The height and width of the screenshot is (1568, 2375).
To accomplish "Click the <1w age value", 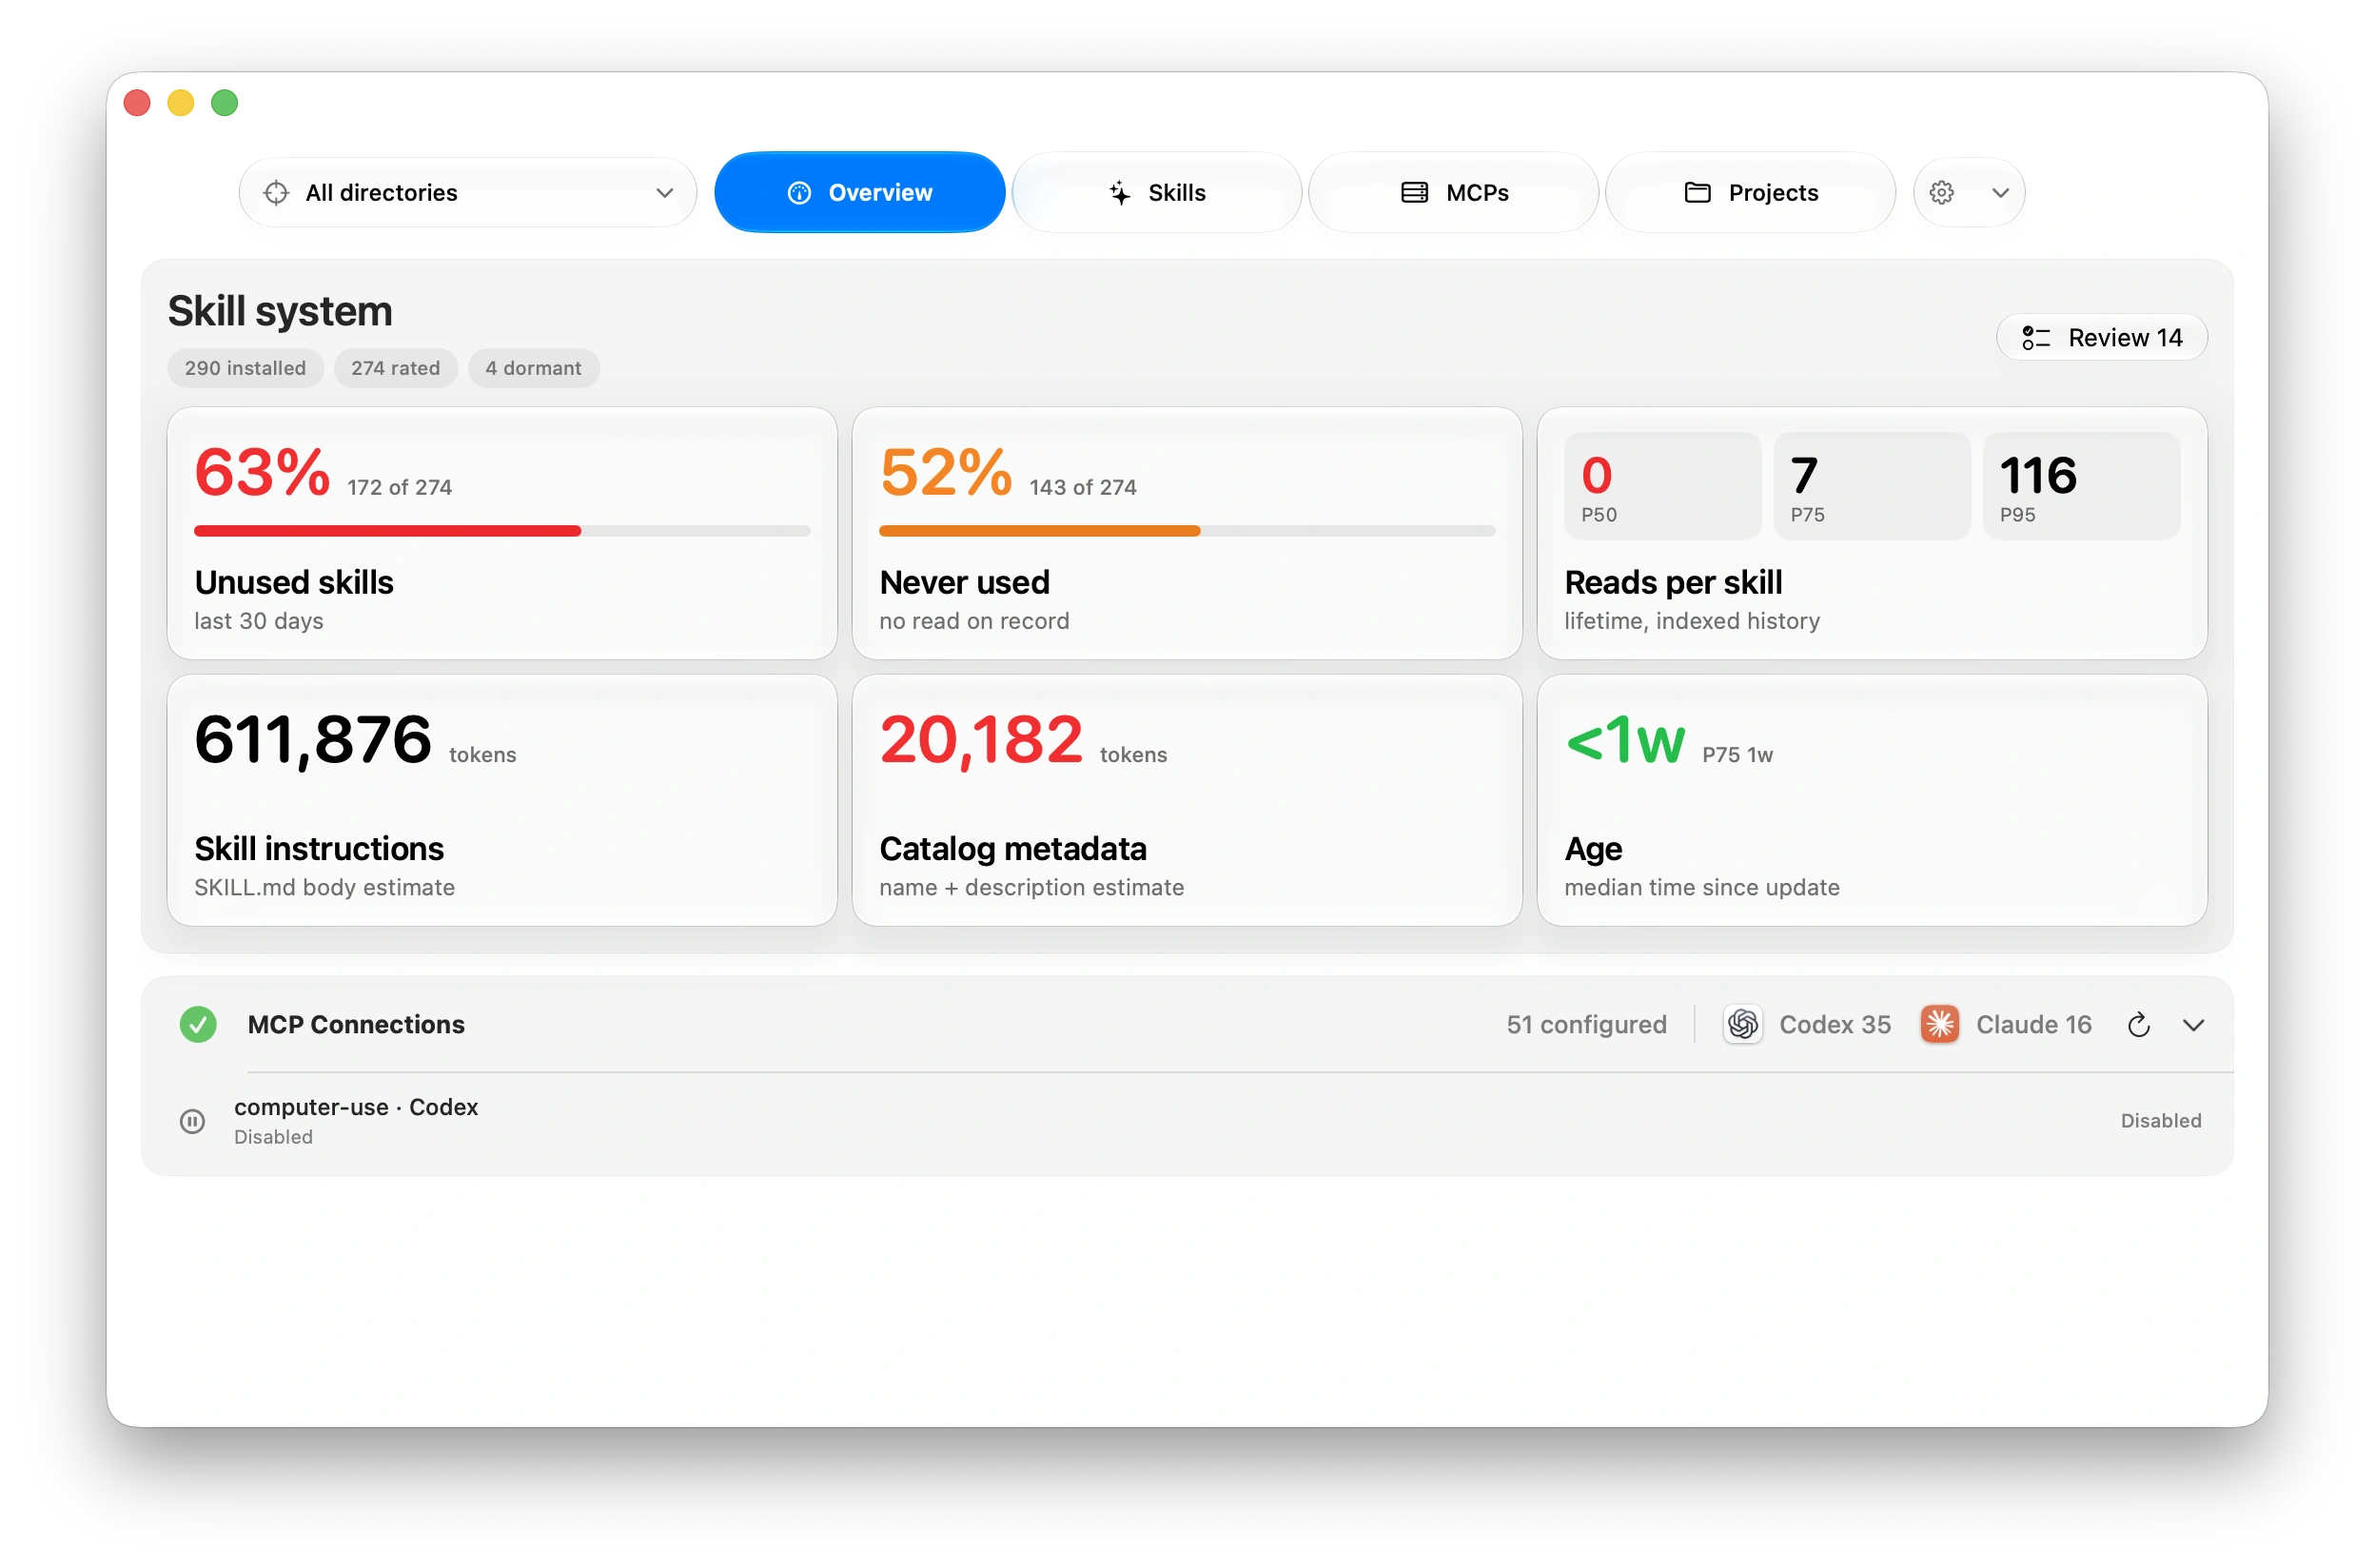I will coord(1626,741).
